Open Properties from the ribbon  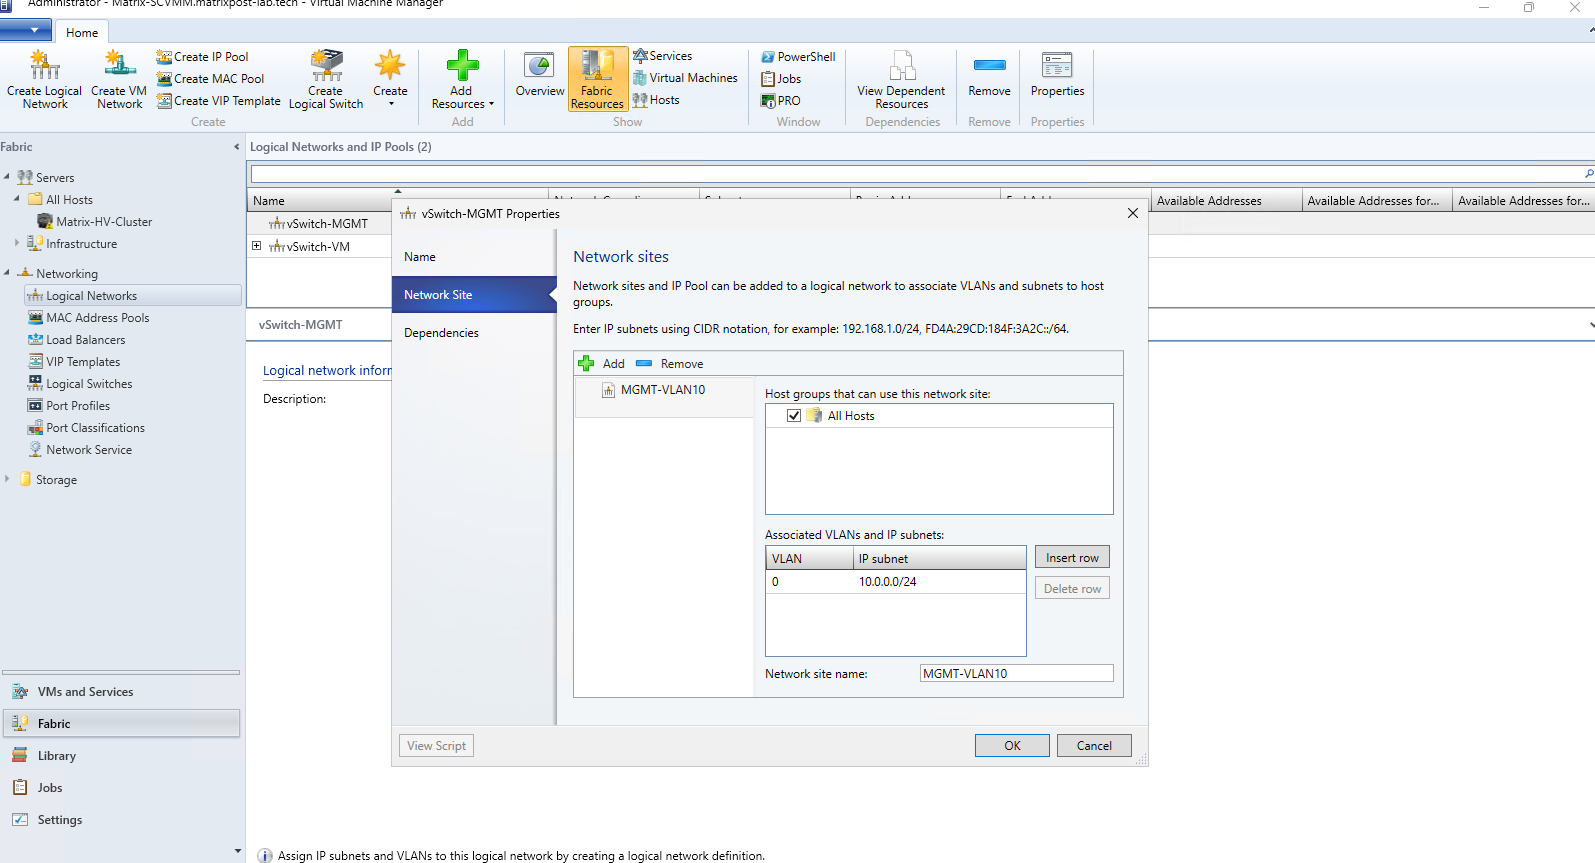(1057, 75)
